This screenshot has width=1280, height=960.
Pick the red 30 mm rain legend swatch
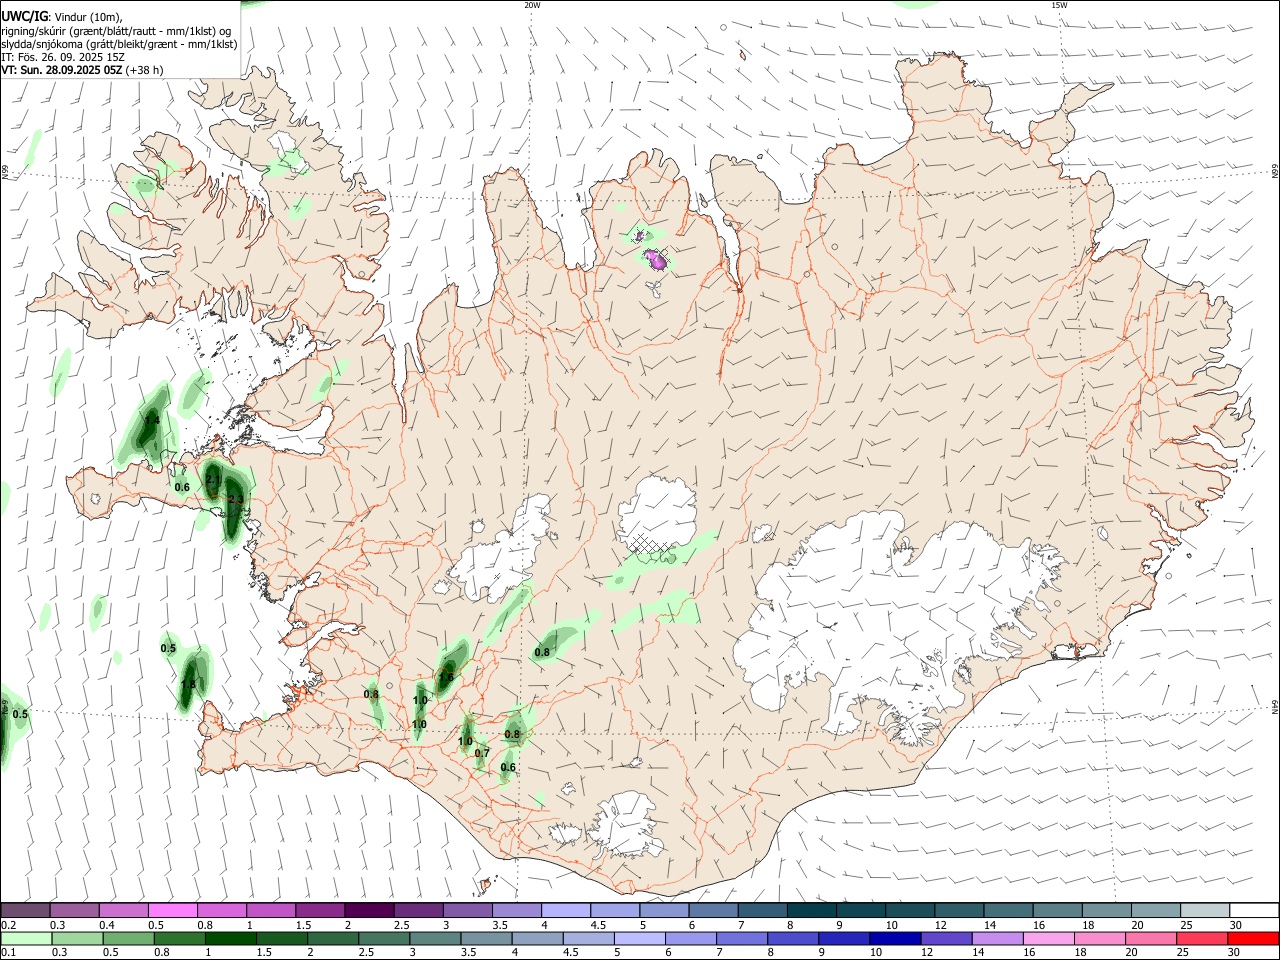1253,938
